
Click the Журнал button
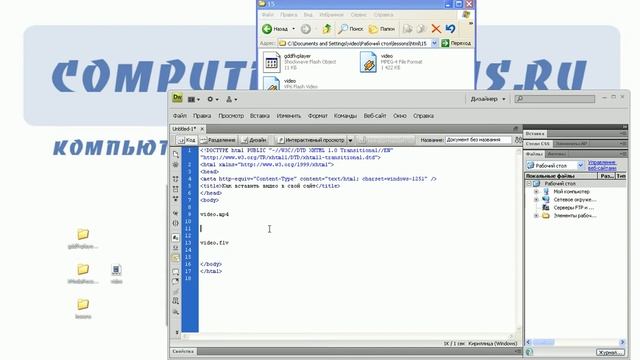point(610,352)
